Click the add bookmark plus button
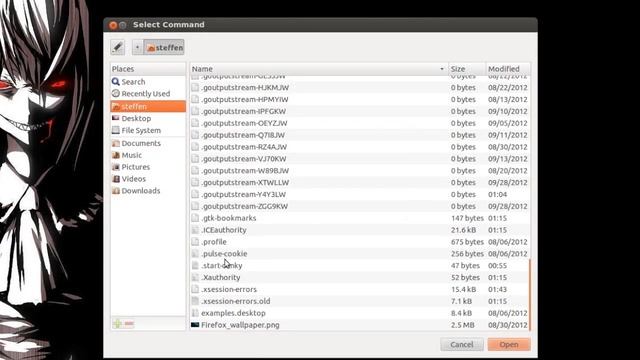 (x=118, y=324)
